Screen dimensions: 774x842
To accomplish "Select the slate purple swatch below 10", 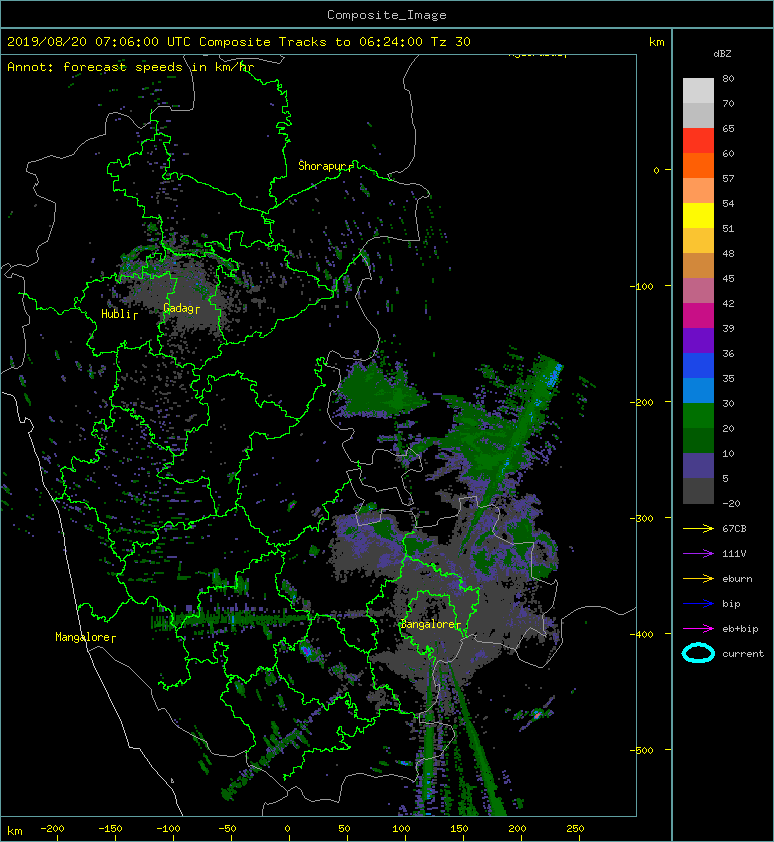I will pyautogui.click(x=698, y=465).
